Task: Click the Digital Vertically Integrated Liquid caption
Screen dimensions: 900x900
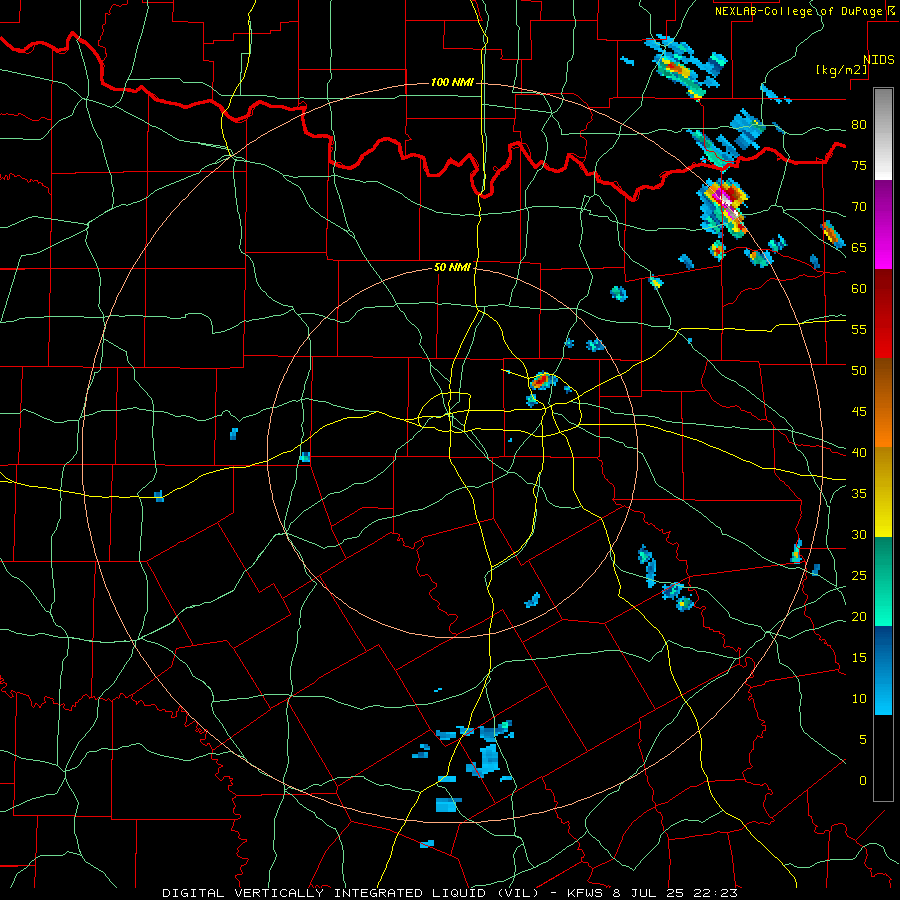Action: 449,893
